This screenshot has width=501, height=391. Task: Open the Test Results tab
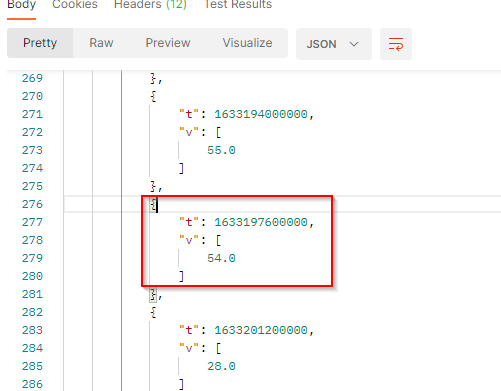238,5
